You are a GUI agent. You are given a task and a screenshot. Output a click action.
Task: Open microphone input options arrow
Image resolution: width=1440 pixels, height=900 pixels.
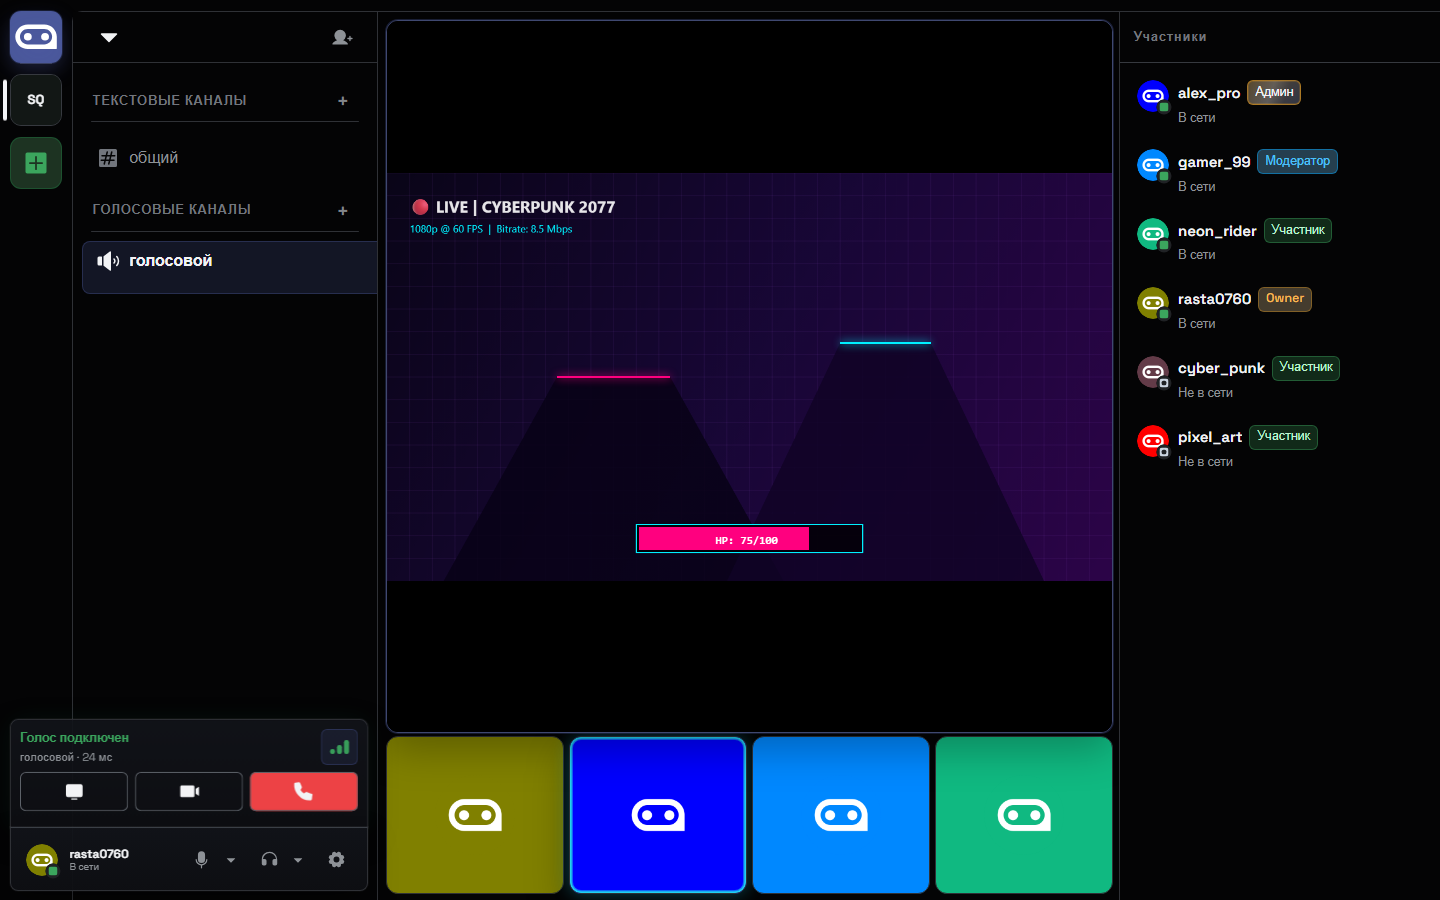click(231, 860)
